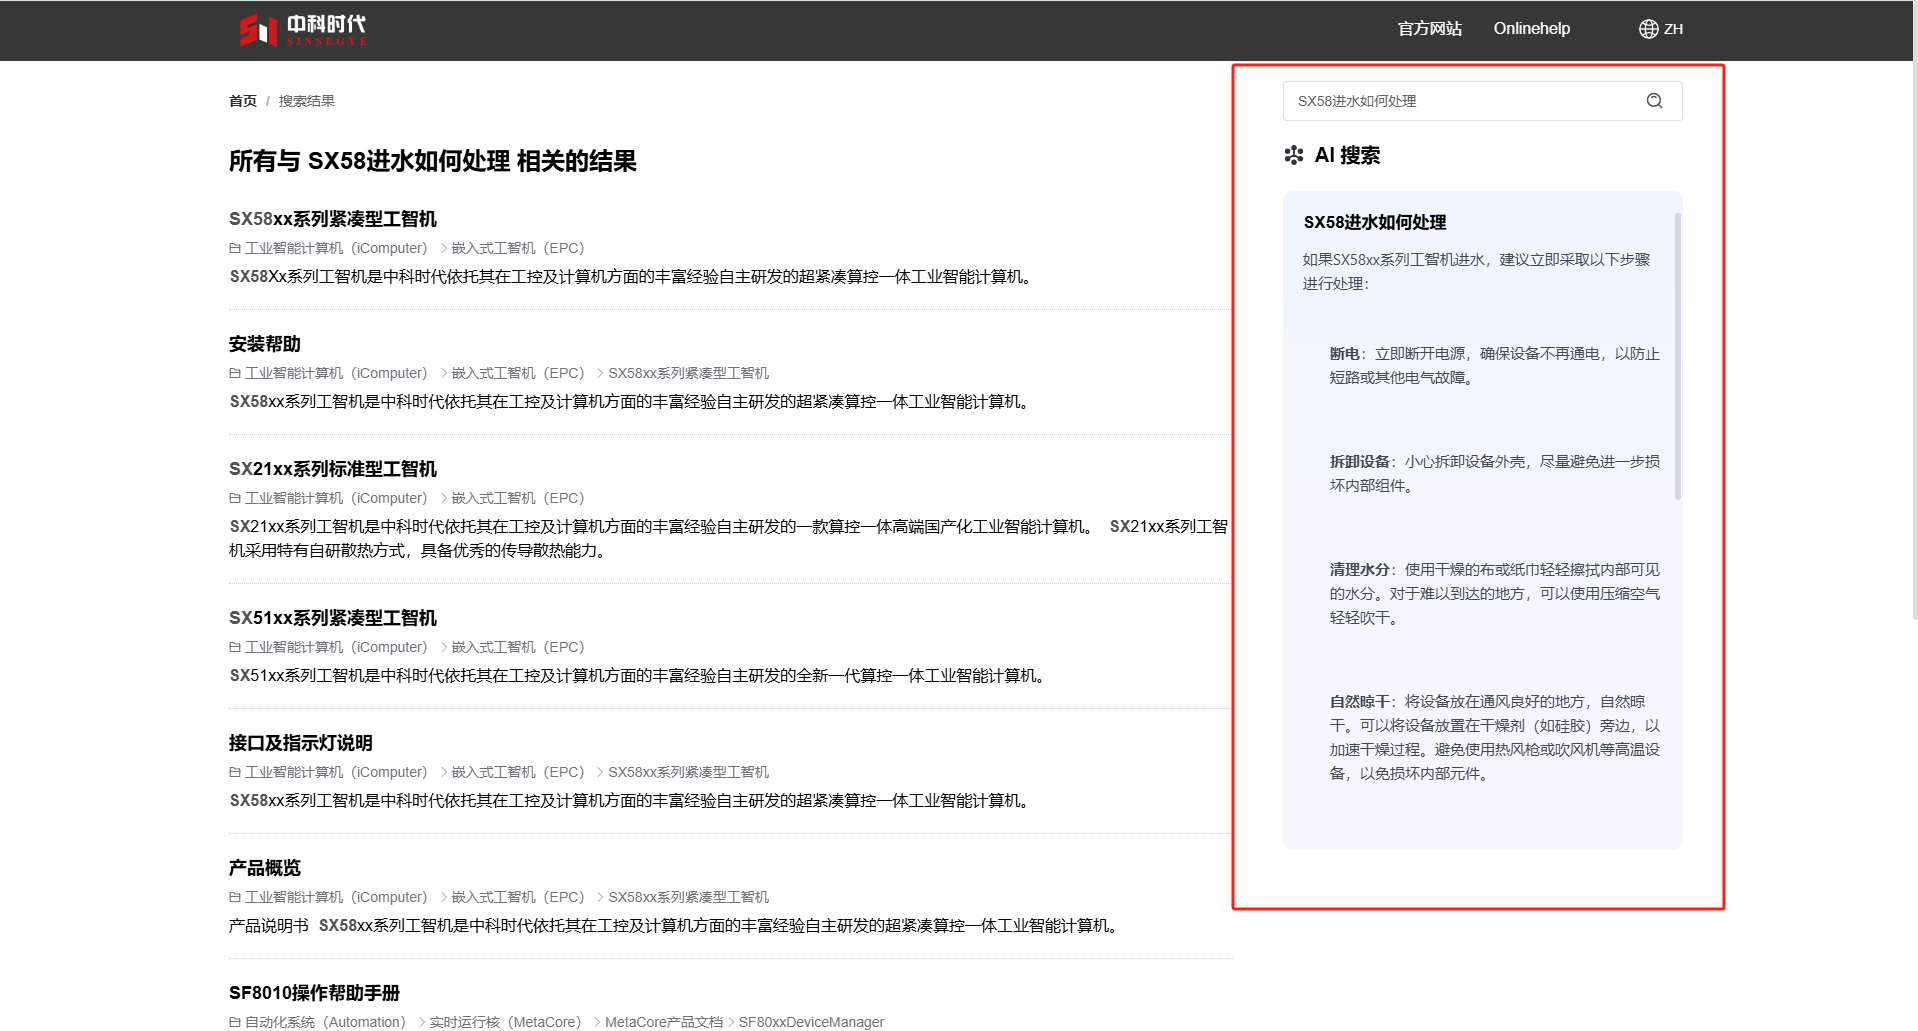Viewport: 1918px width, 1031px height.
Task: Click 嵌入式工智机 (EPC) path under 安装帮助
Action: pyautogui.click(x=517, y=373)
